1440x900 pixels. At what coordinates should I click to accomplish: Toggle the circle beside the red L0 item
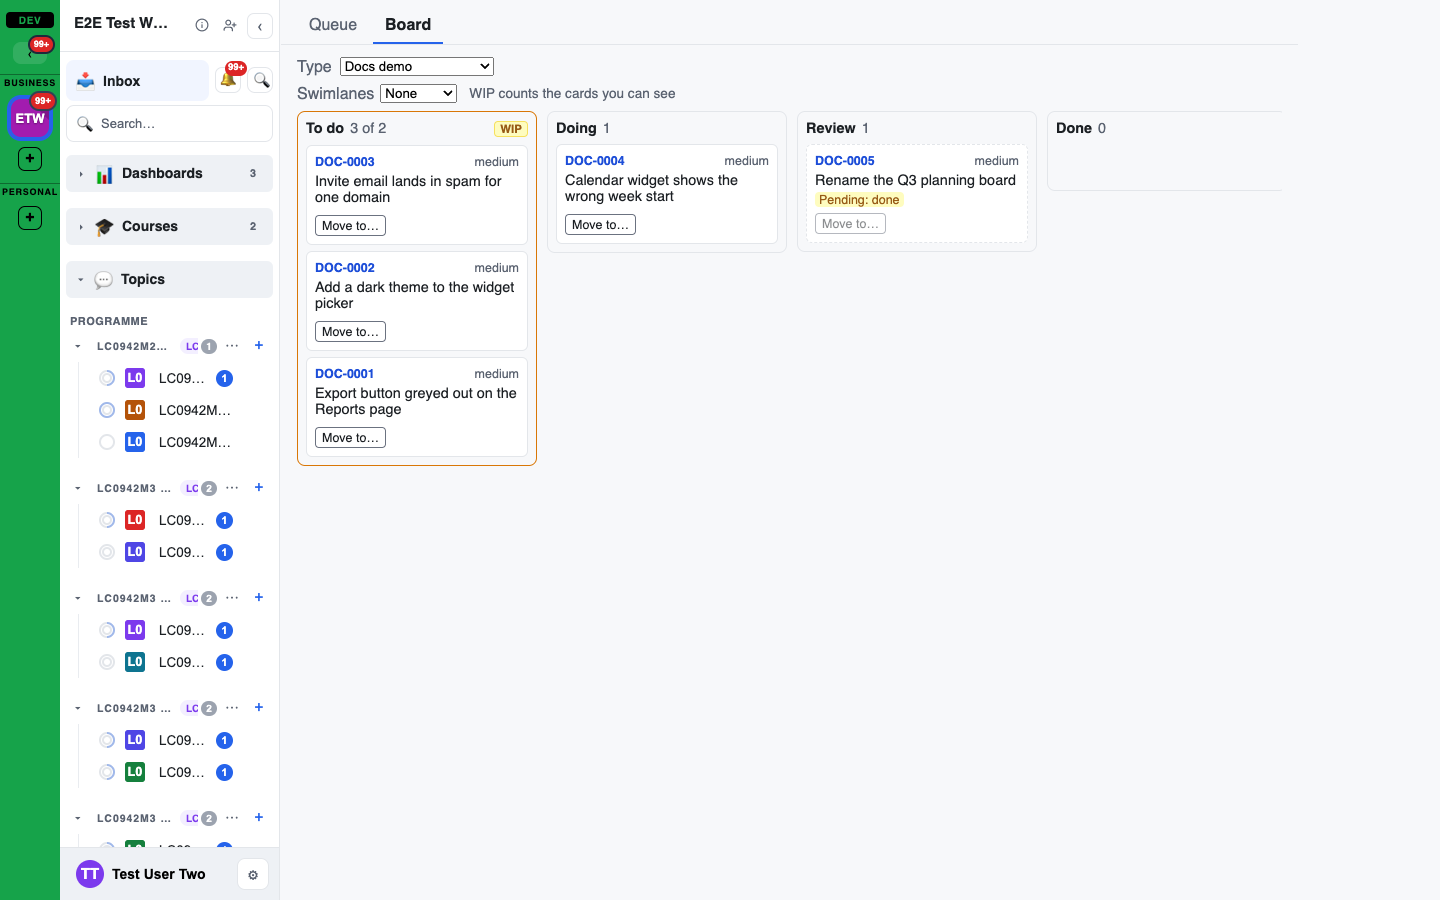[x=107, y=520]
